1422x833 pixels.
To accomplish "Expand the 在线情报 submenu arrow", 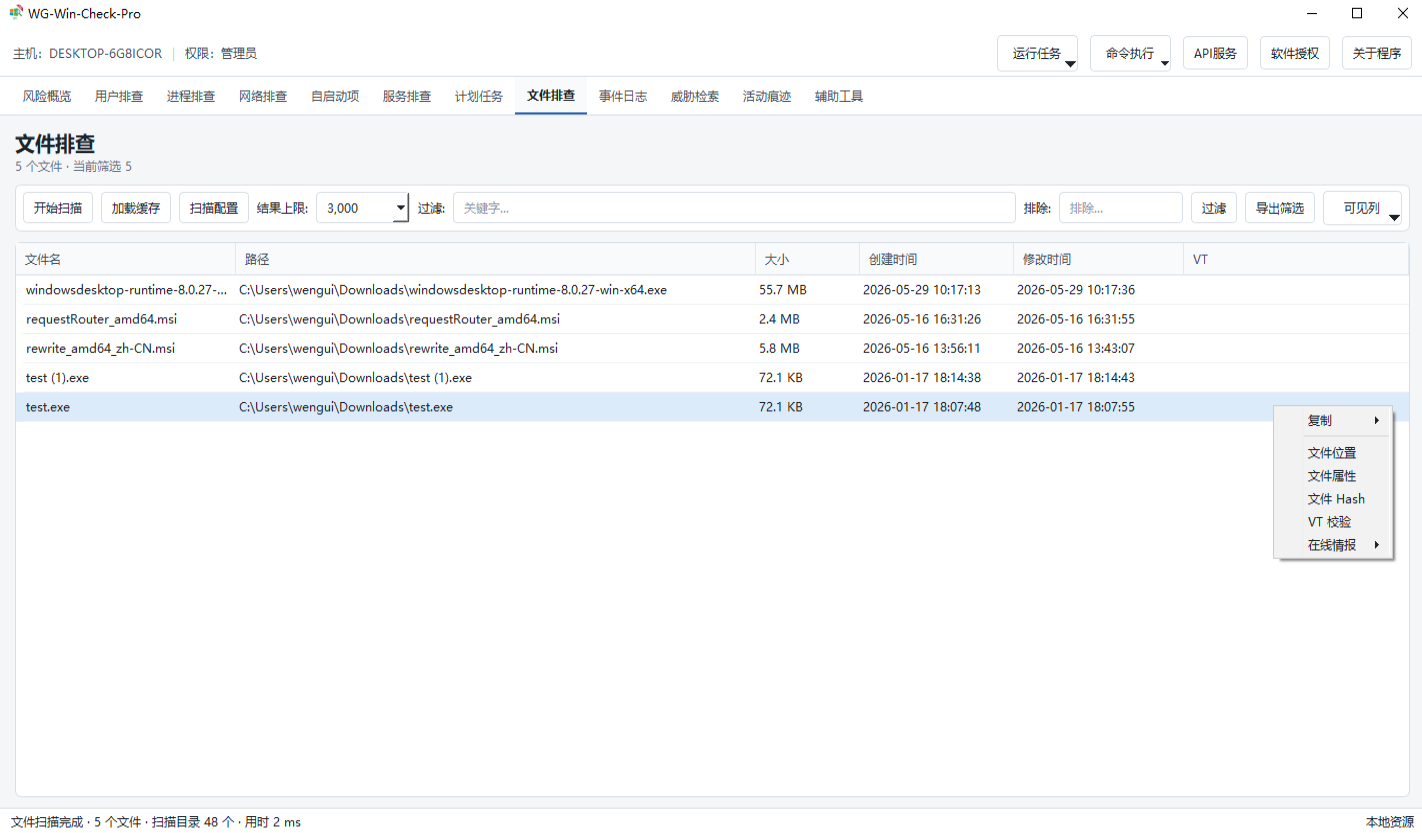I will click(x=1377, y=545).
